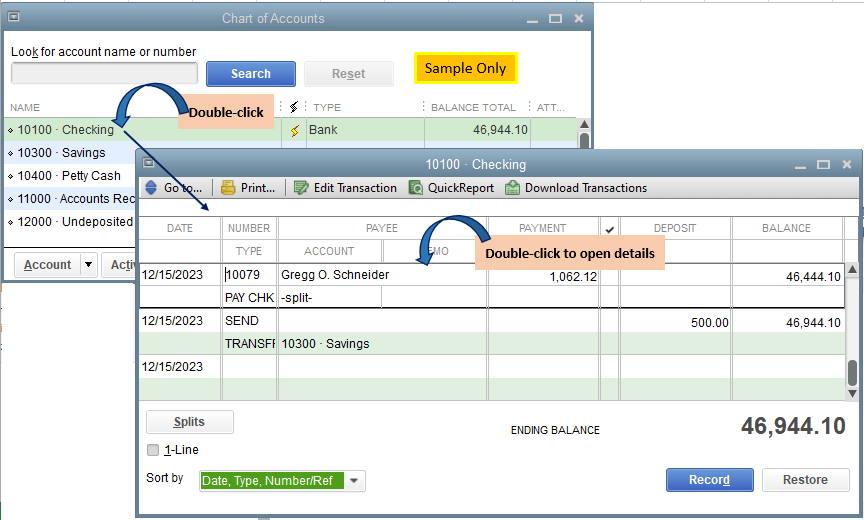Click the Account button in Chart of Accounts
864x520 pixels.
[x=47, y=265]
